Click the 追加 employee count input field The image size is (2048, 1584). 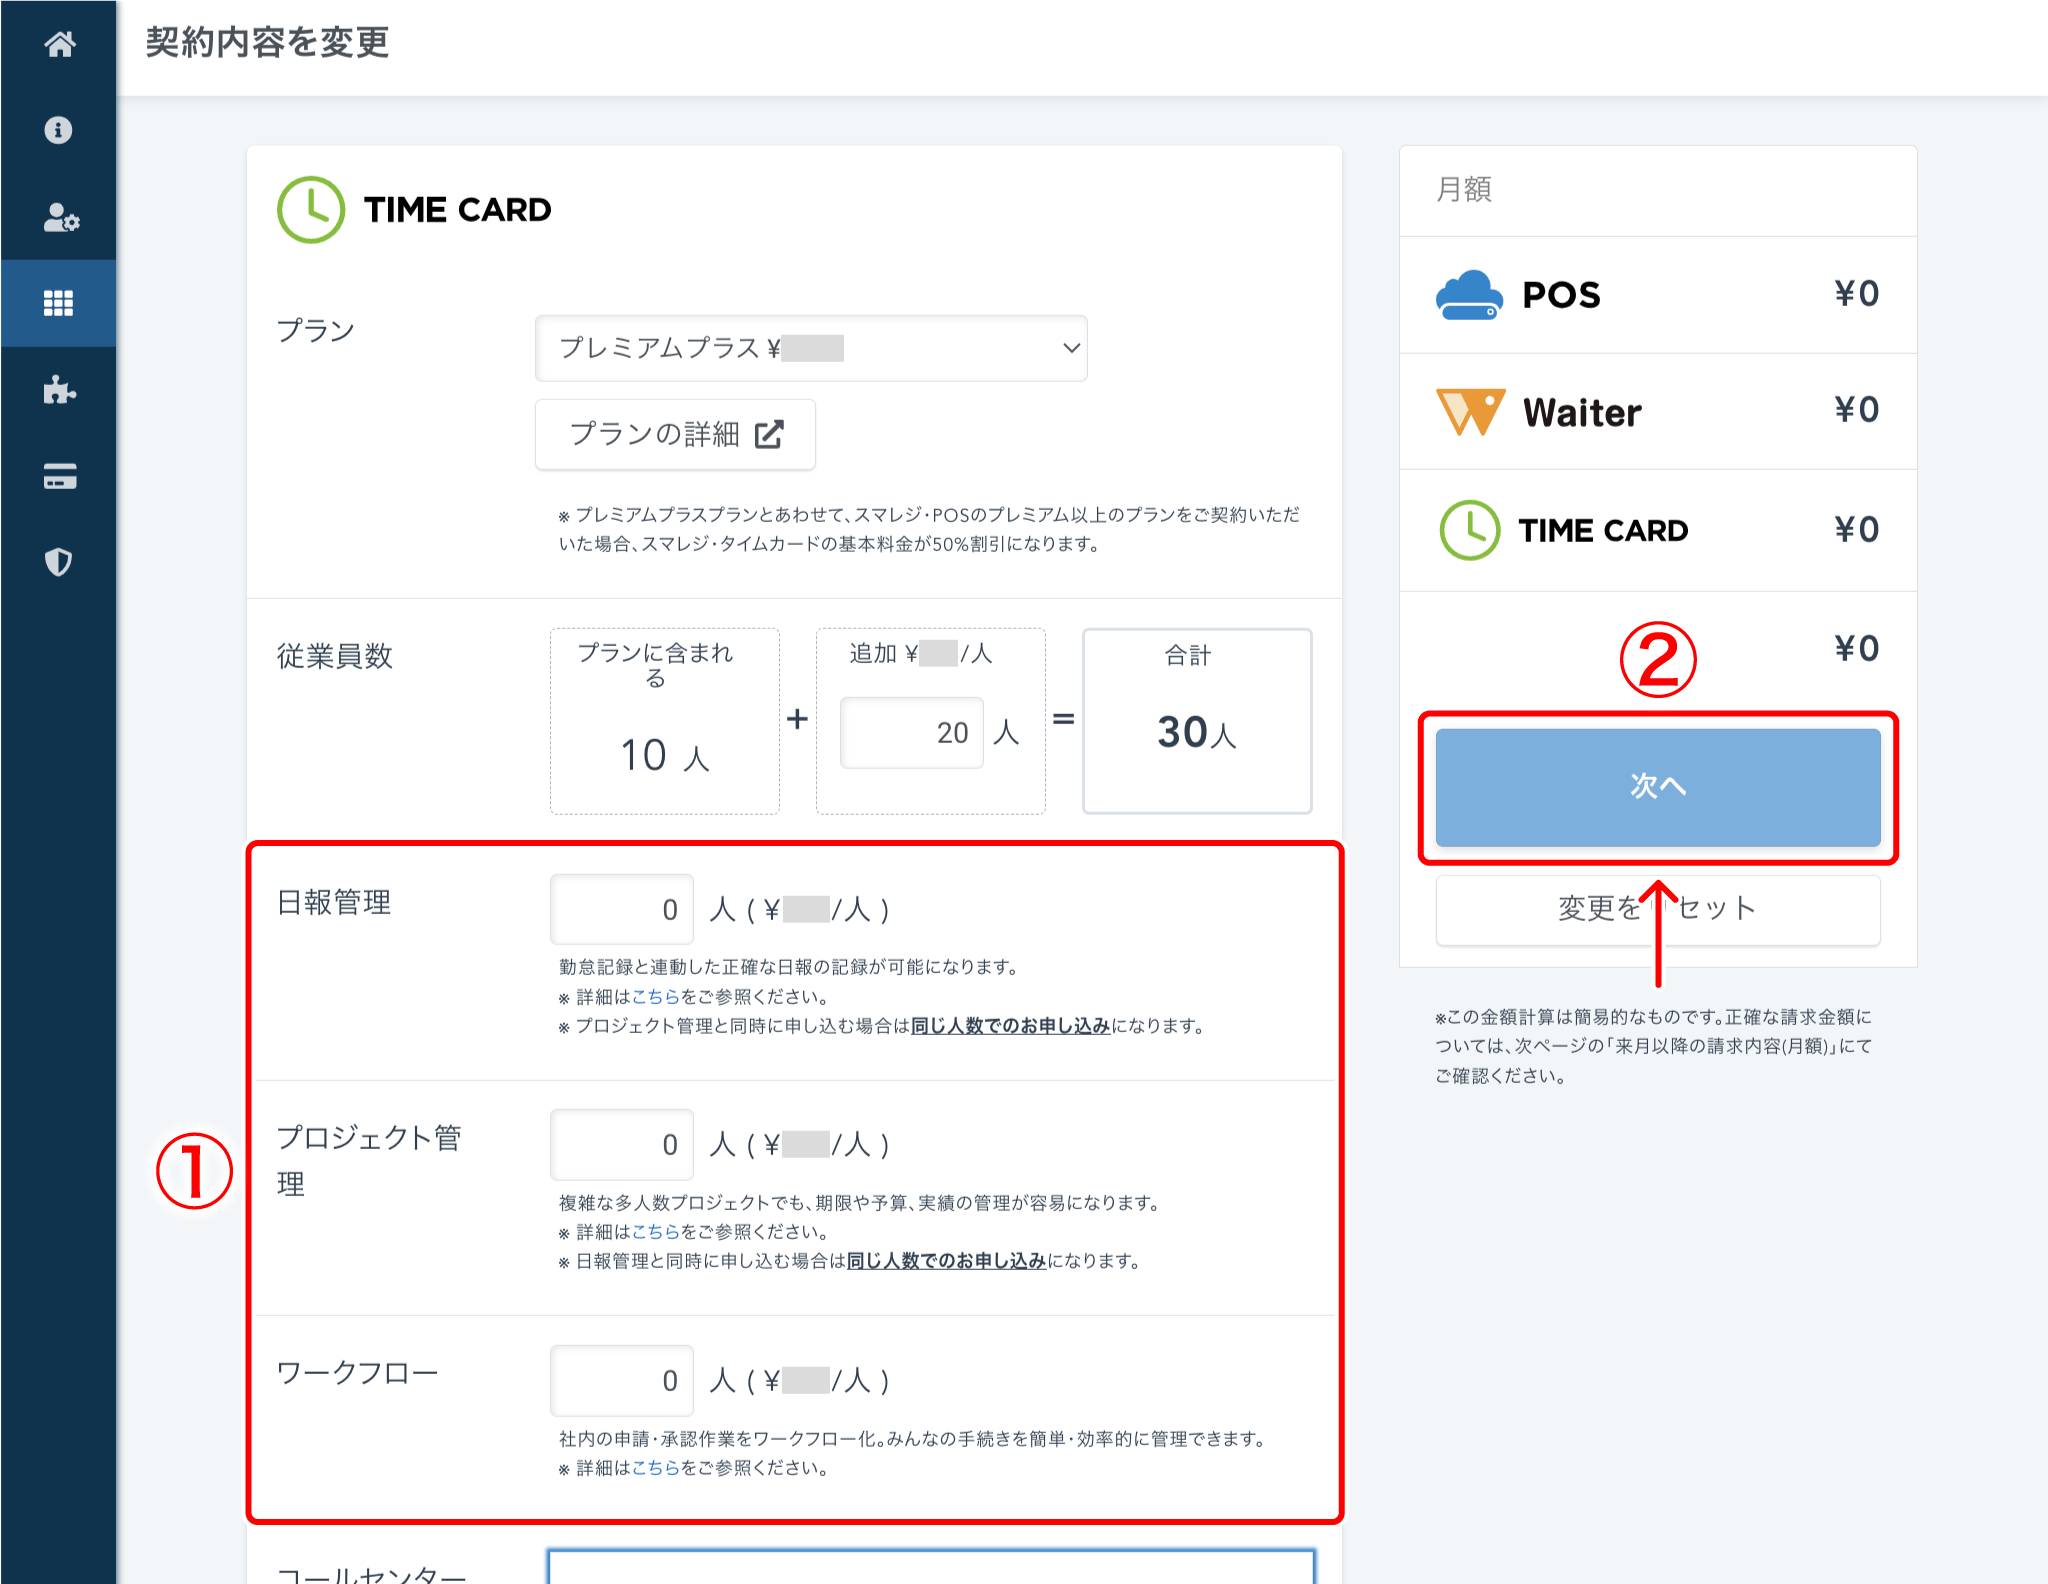click(x=912, y=733)
